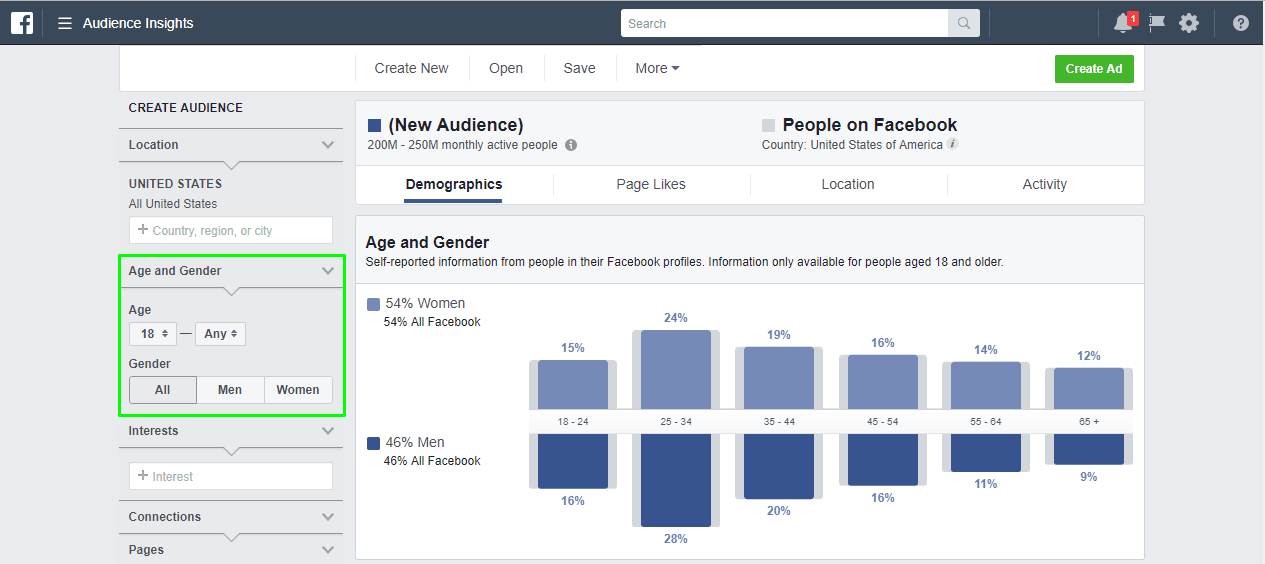Click the Audience Insights title
The image size is (1265, 564).
(x=138, y=23)
